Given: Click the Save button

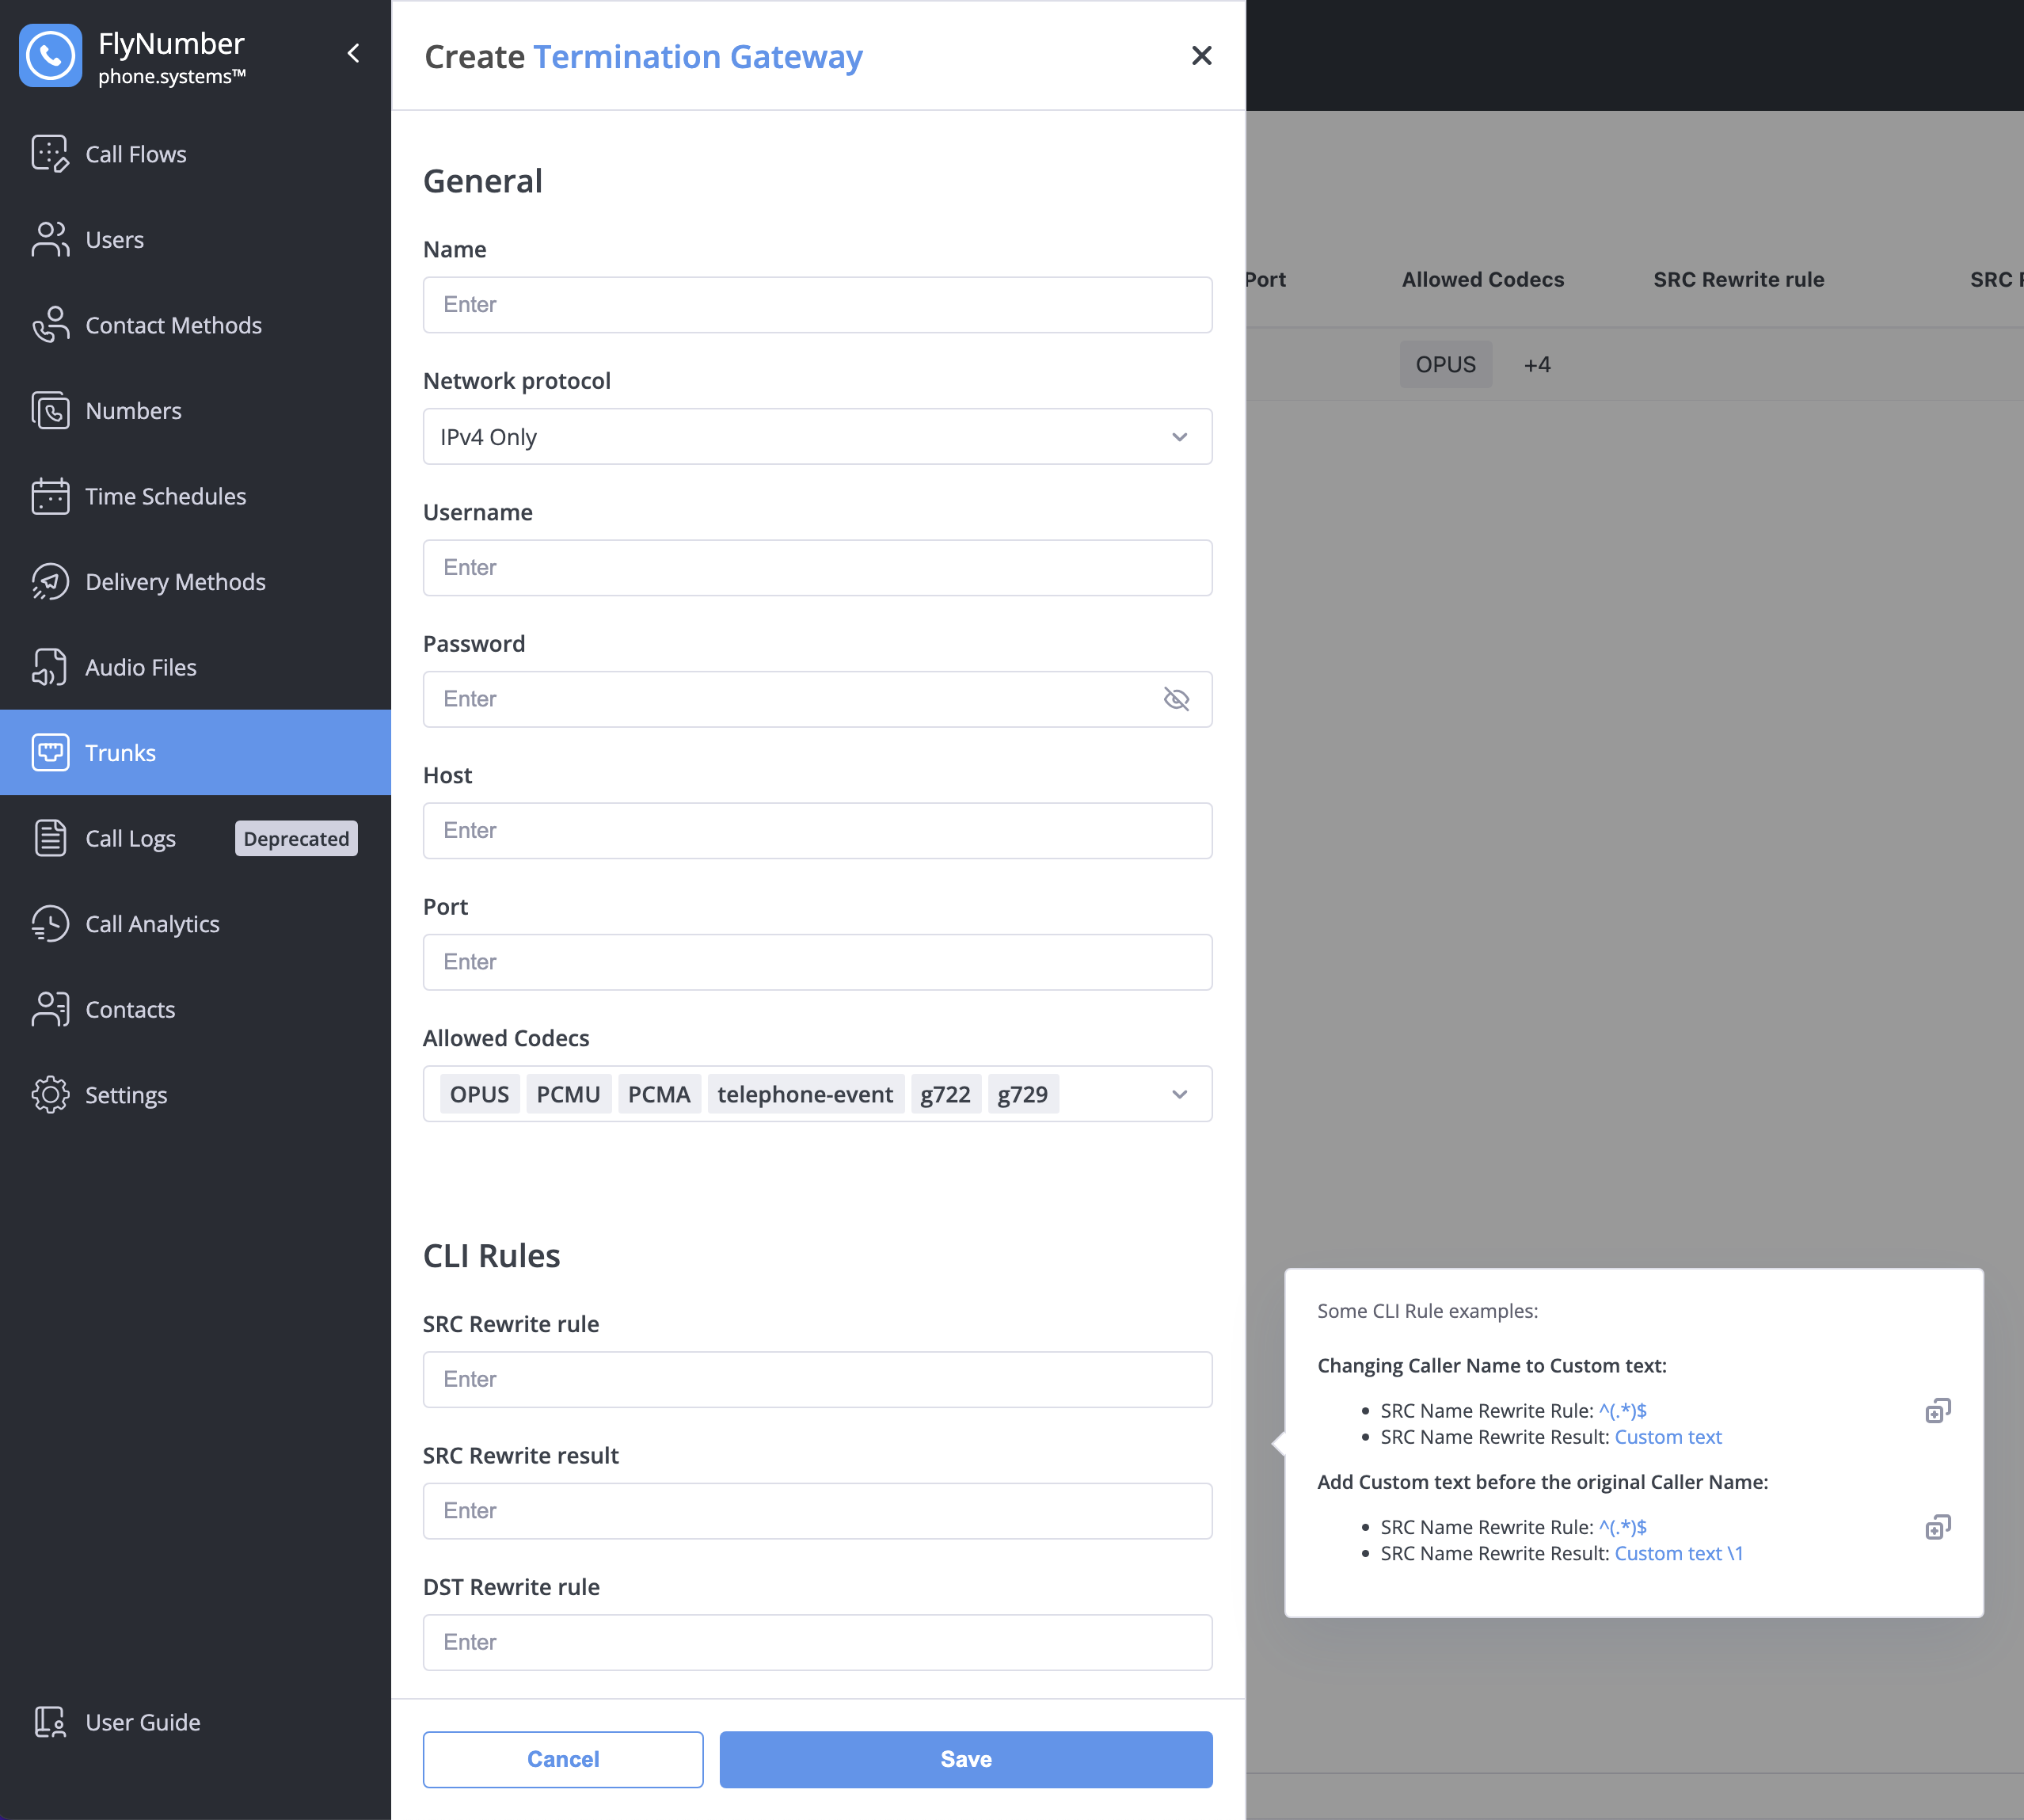Looking at the screenshot, I should tap(966, 1759).
